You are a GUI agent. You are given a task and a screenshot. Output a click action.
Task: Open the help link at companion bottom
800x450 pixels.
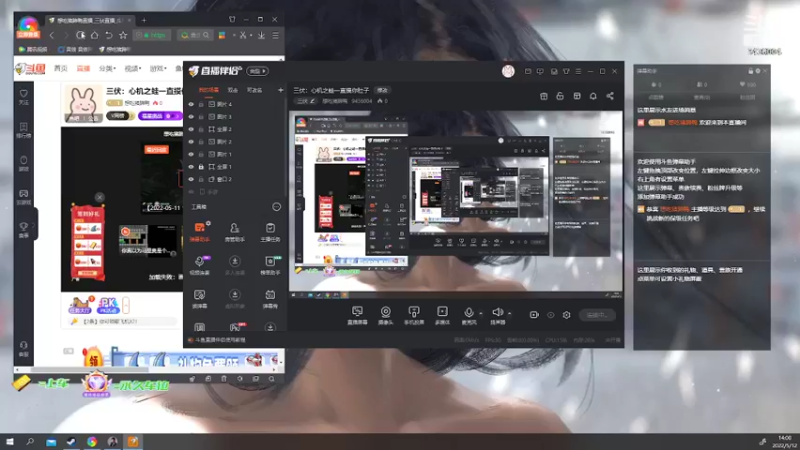tap(217, 339)
